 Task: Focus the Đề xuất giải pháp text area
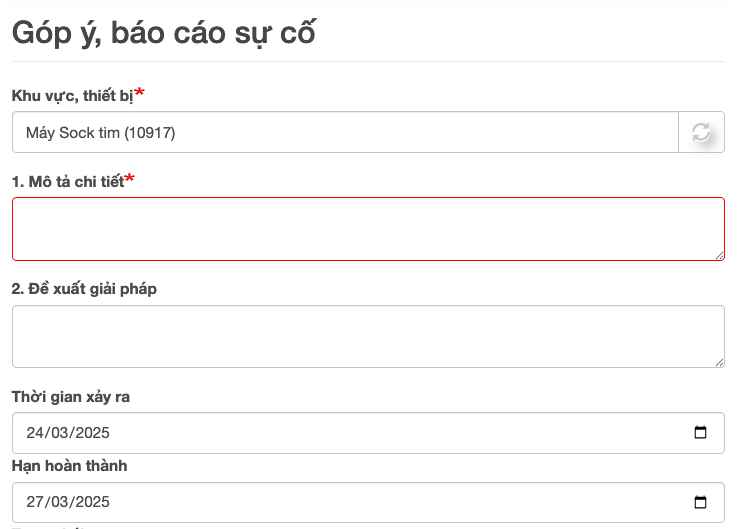(x=367, y=336)
